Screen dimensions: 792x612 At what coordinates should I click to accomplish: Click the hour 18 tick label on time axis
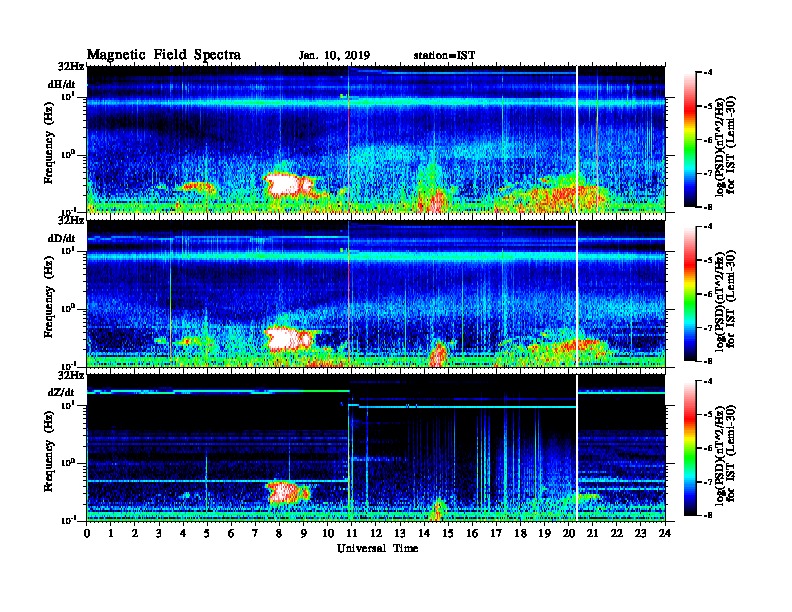520,533
